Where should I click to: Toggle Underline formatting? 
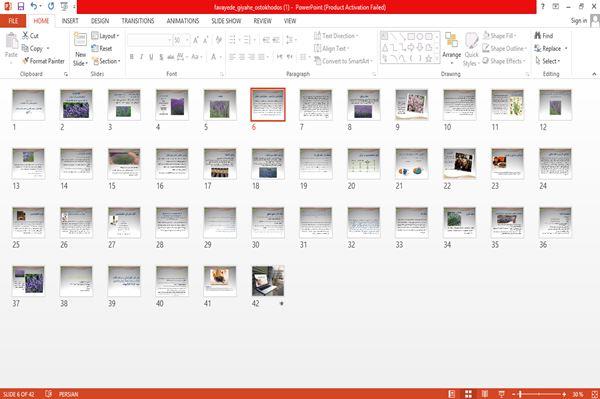coord(152,57)
